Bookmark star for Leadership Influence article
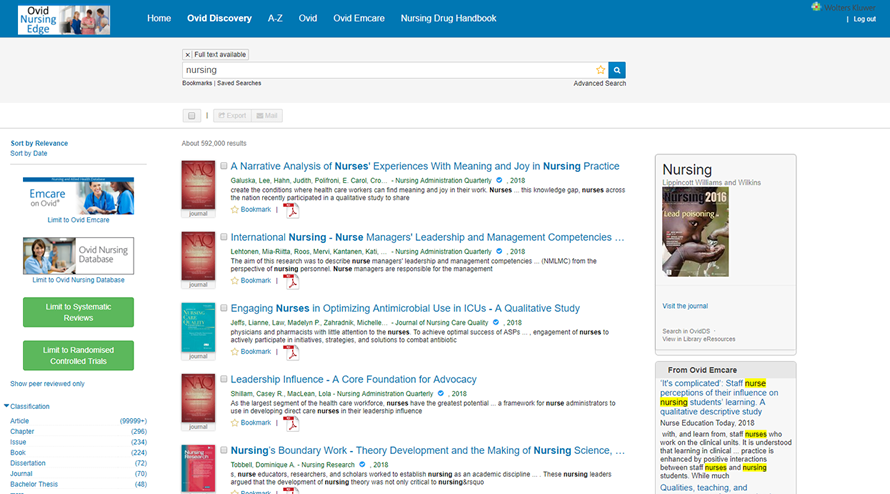The height and width of the screenshot is (494, 890). point(234,422)
